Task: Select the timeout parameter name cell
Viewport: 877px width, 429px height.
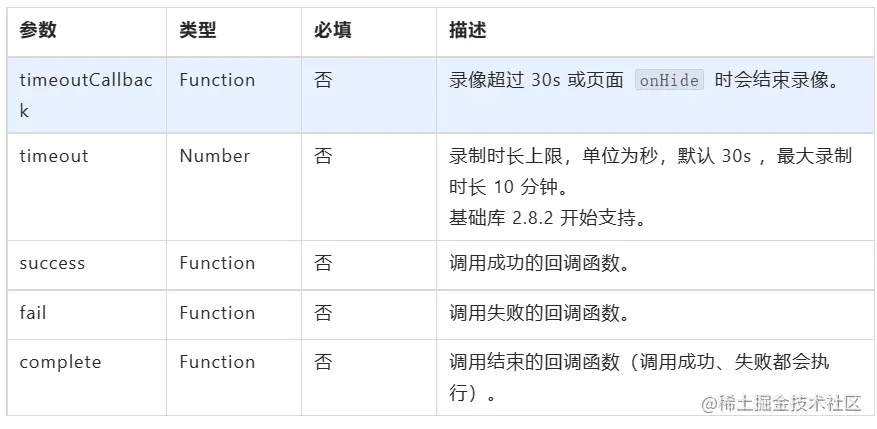Action: pyautogui.click(x=54, y=156)
